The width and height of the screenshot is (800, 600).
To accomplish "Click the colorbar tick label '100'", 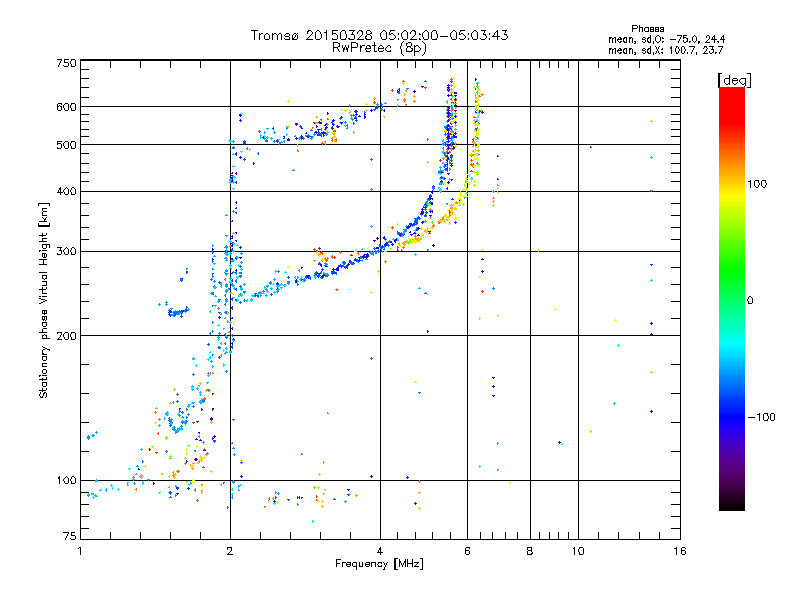I will (x=757, y=184).
